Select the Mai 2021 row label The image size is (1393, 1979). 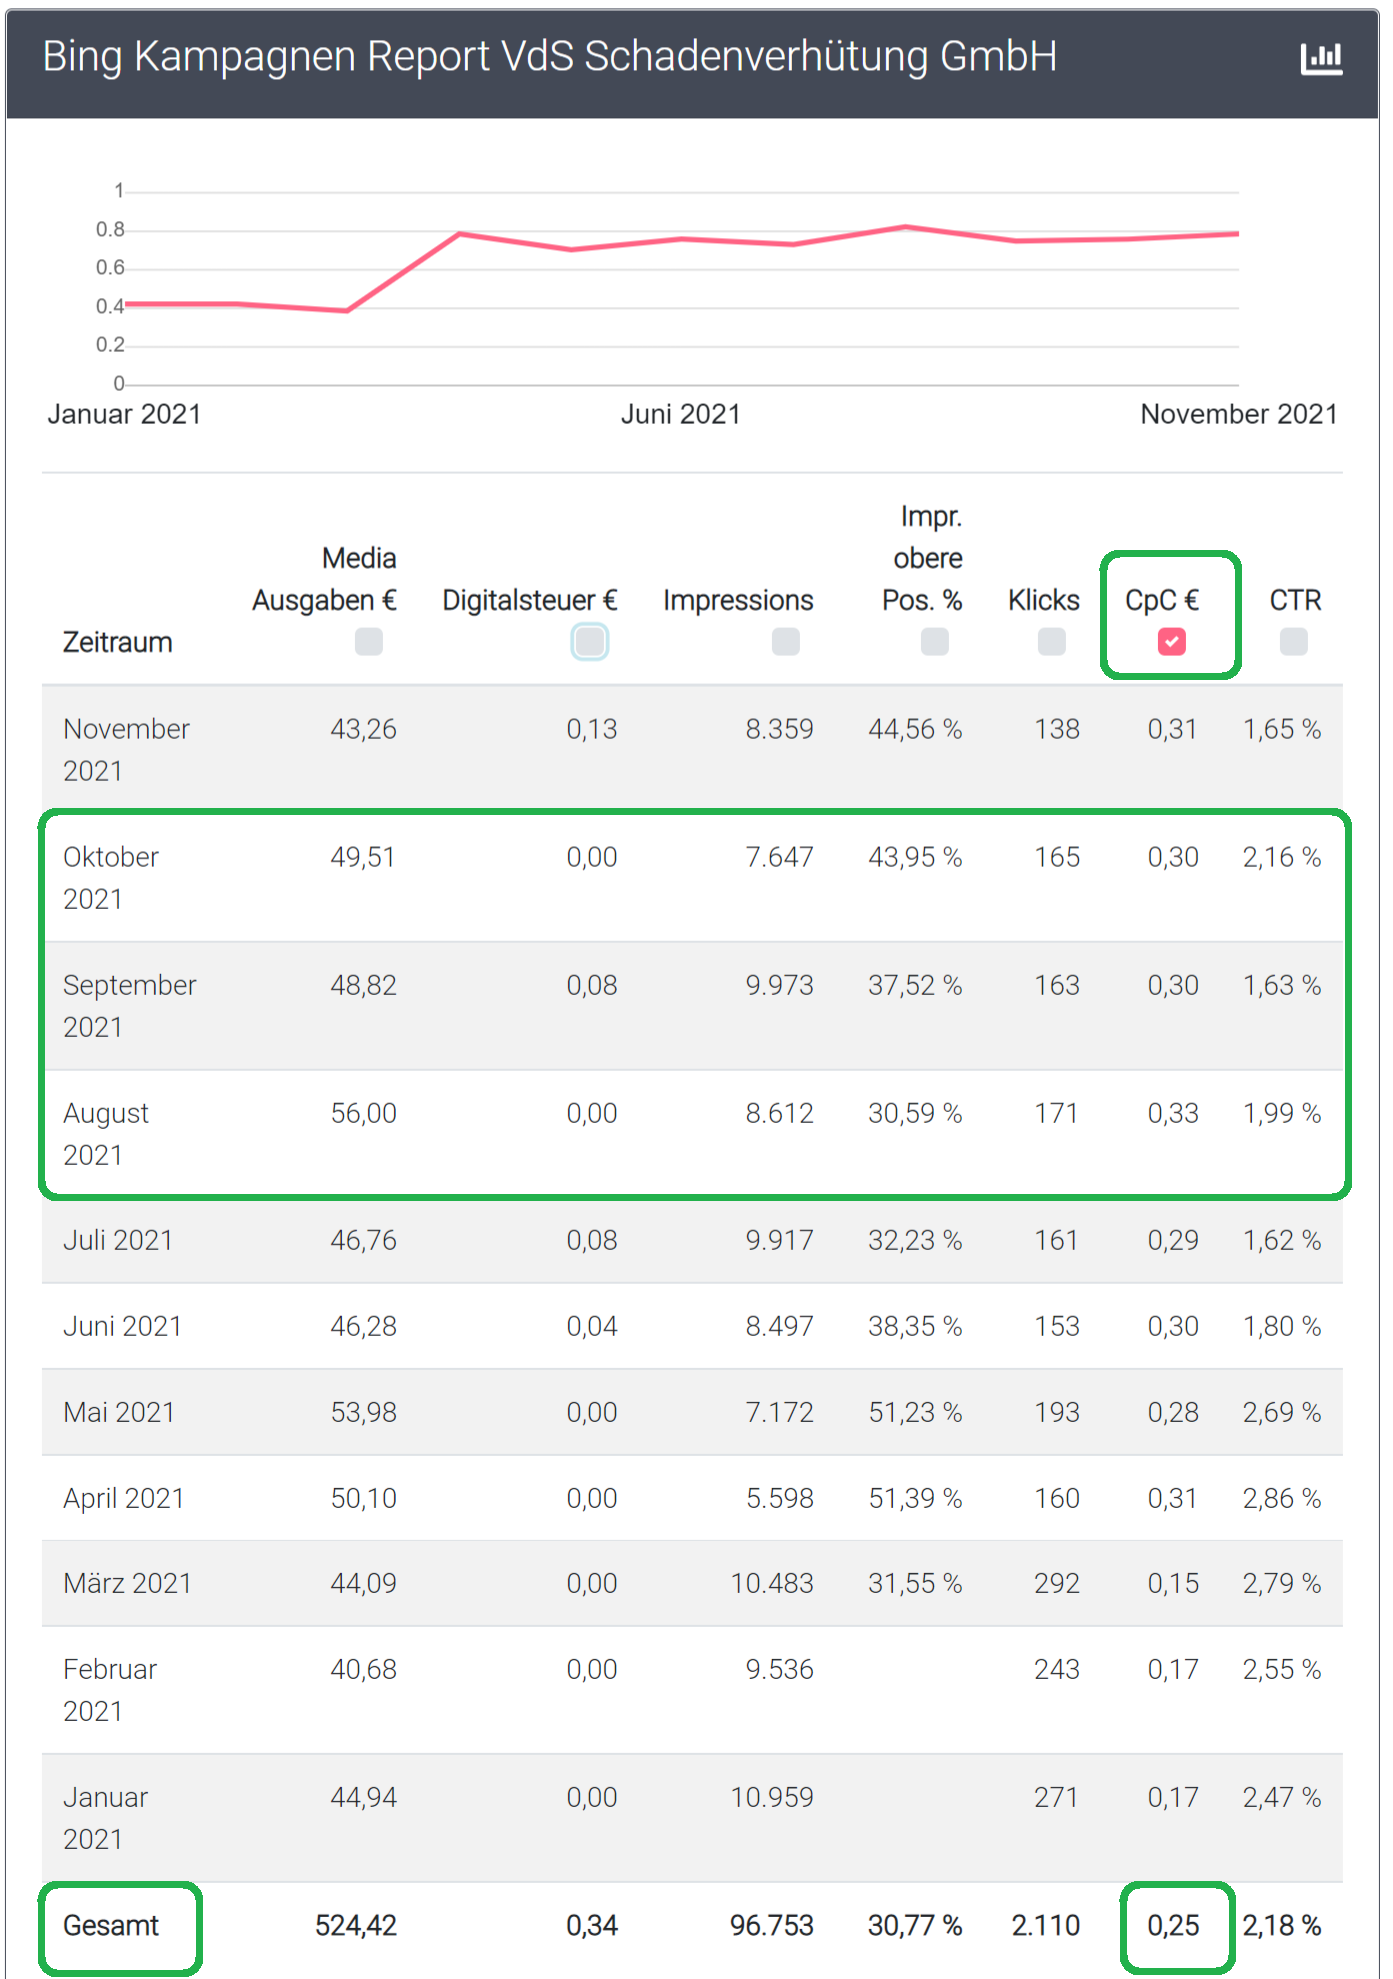(119, 1412)
